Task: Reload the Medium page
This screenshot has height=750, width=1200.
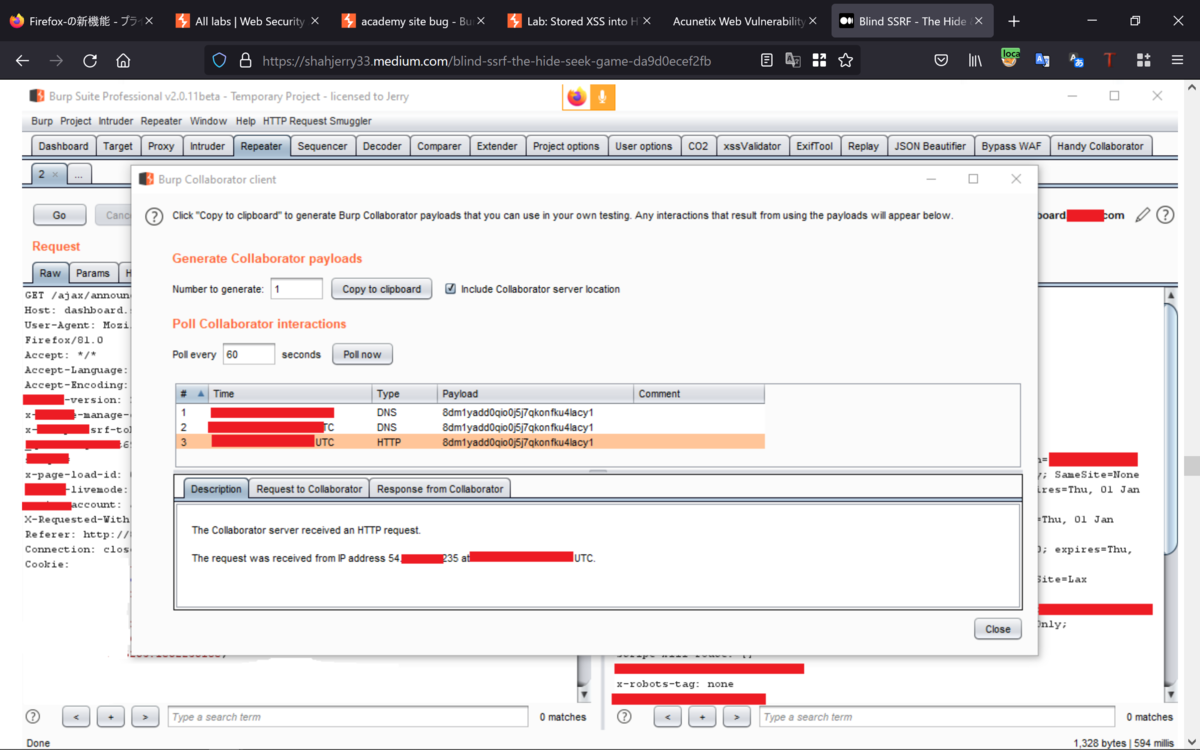Action: (x=90, y=61)
